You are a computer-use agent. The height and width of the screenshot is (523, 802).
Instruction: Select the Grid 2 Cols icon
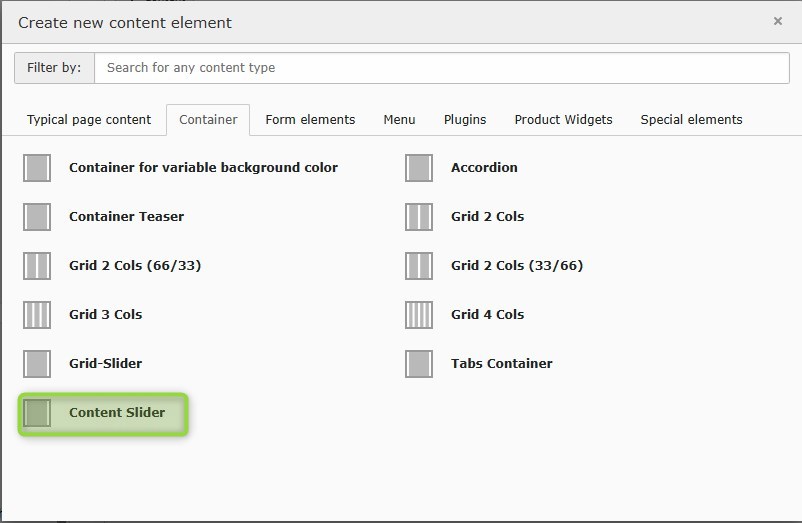419,217
